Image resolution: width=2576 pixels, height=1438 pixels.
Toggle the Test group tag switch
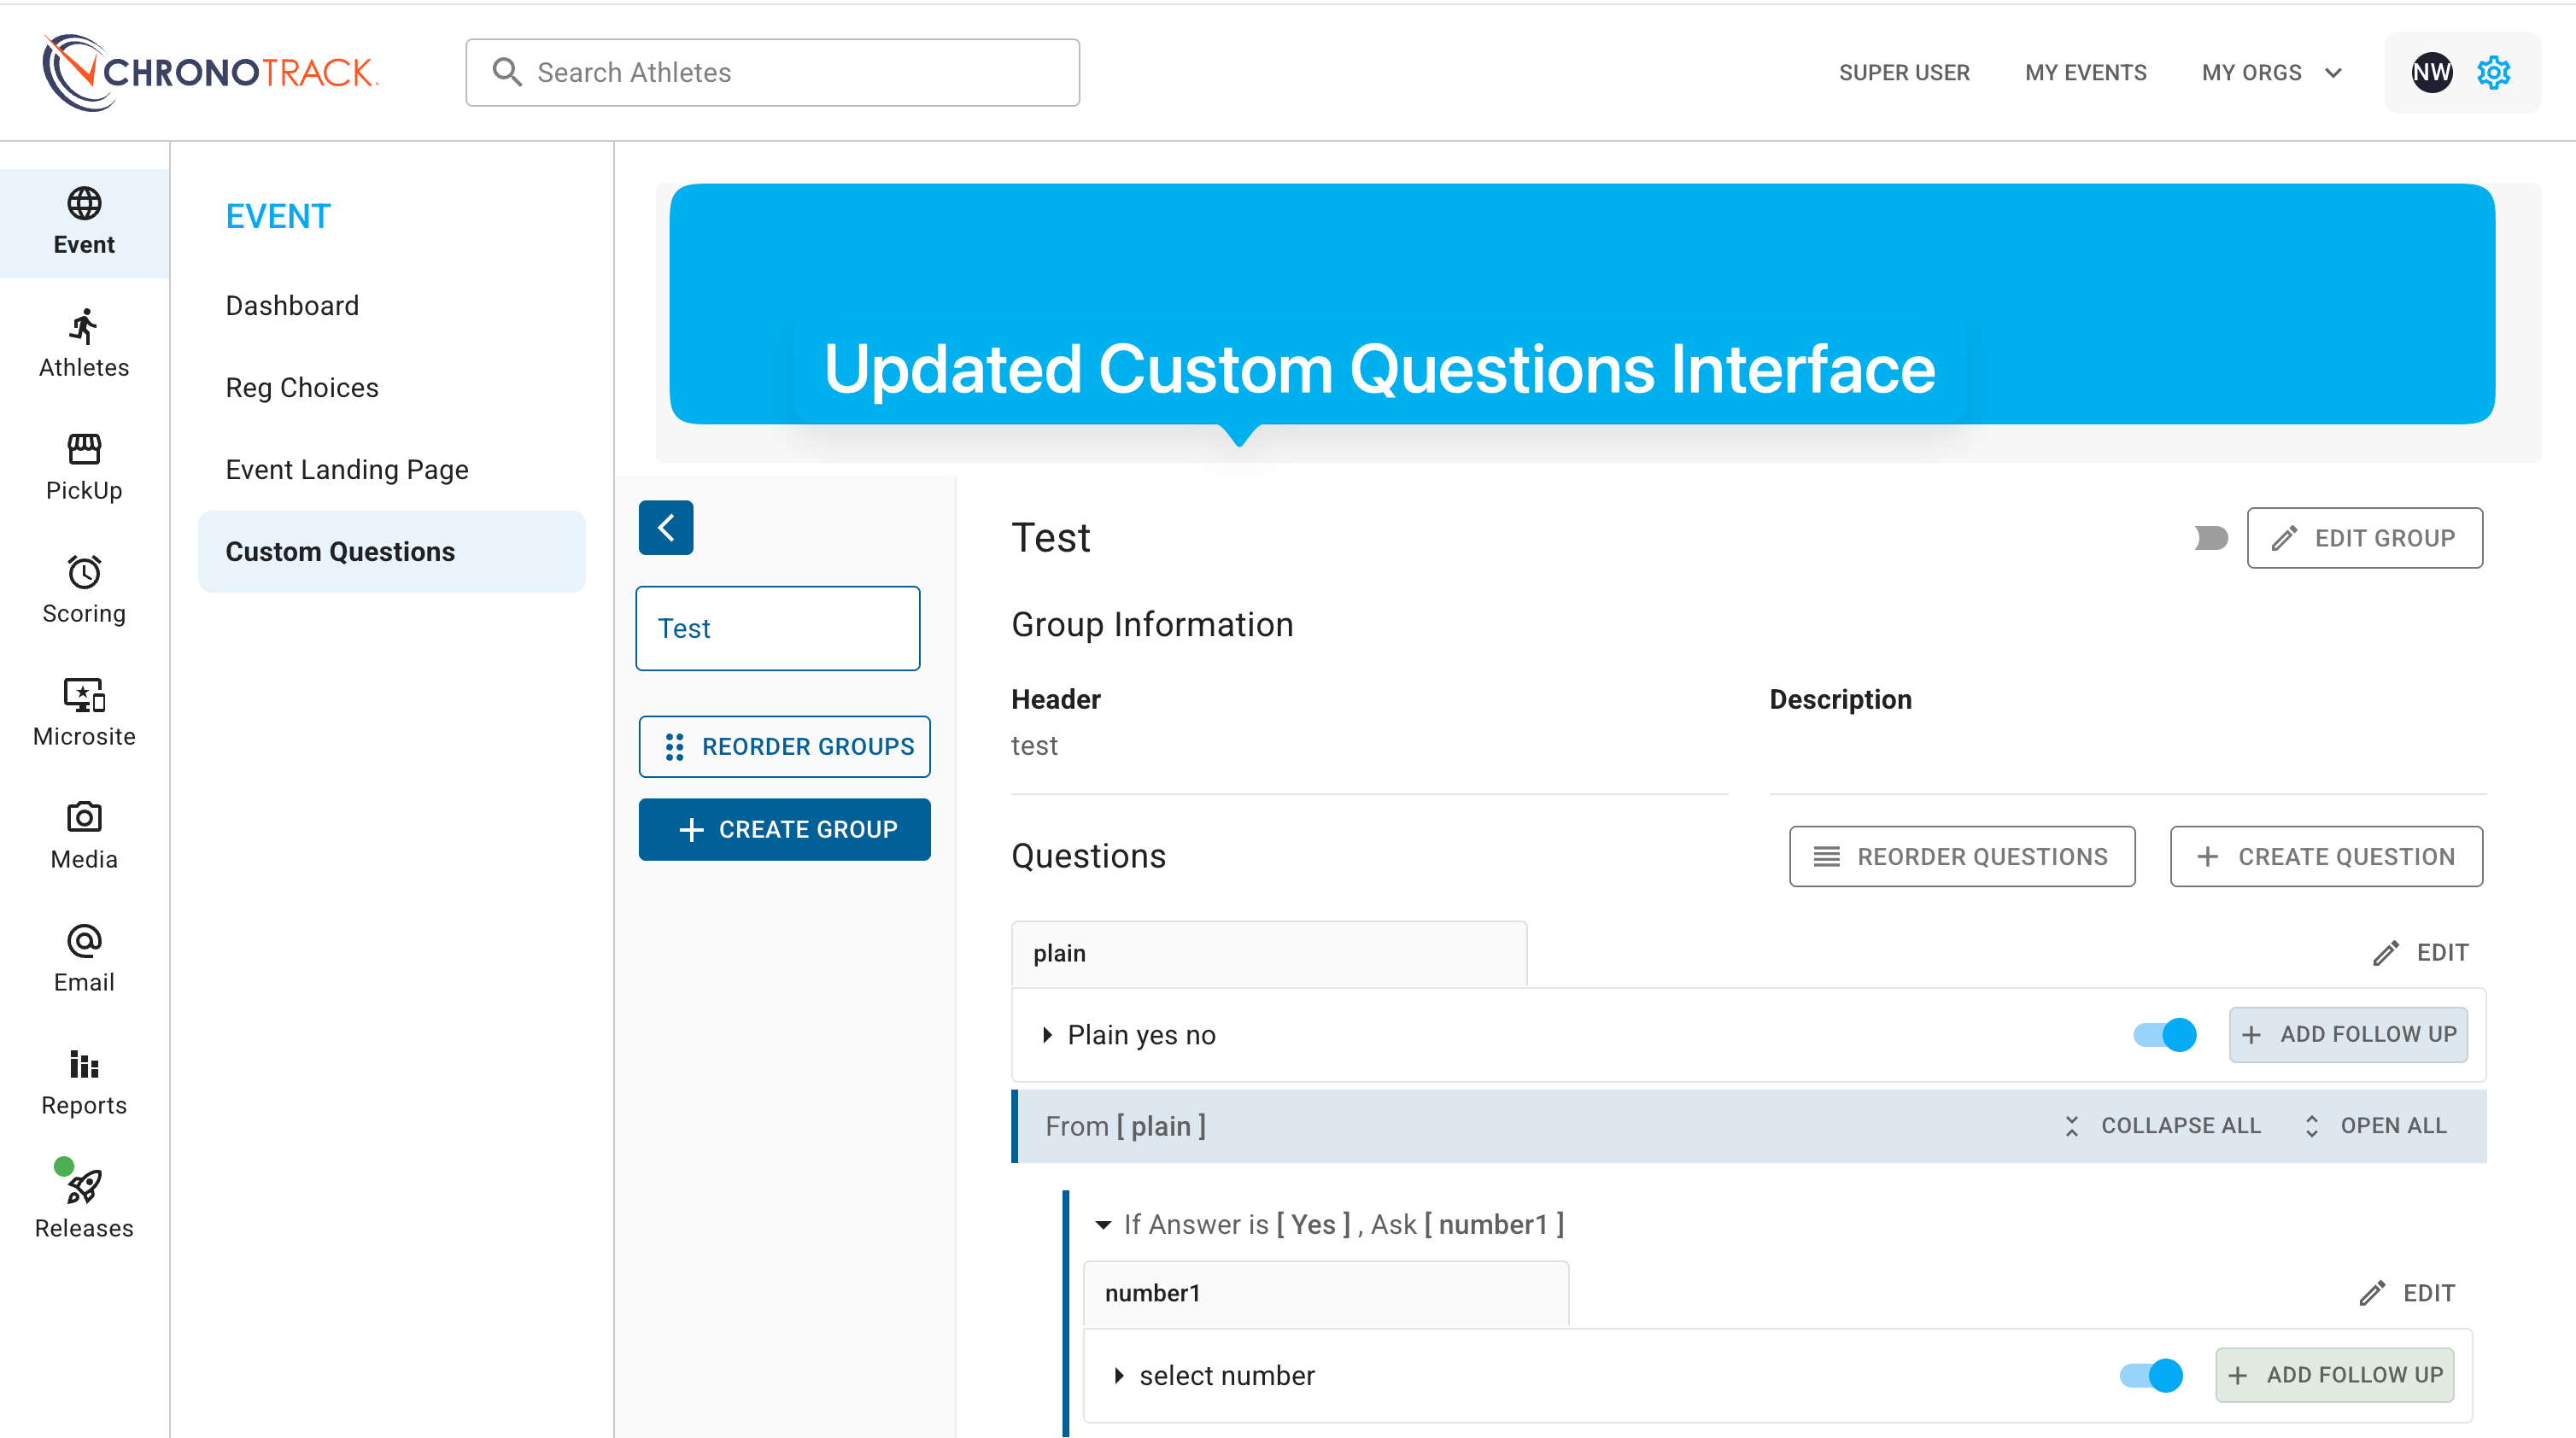2211,538
